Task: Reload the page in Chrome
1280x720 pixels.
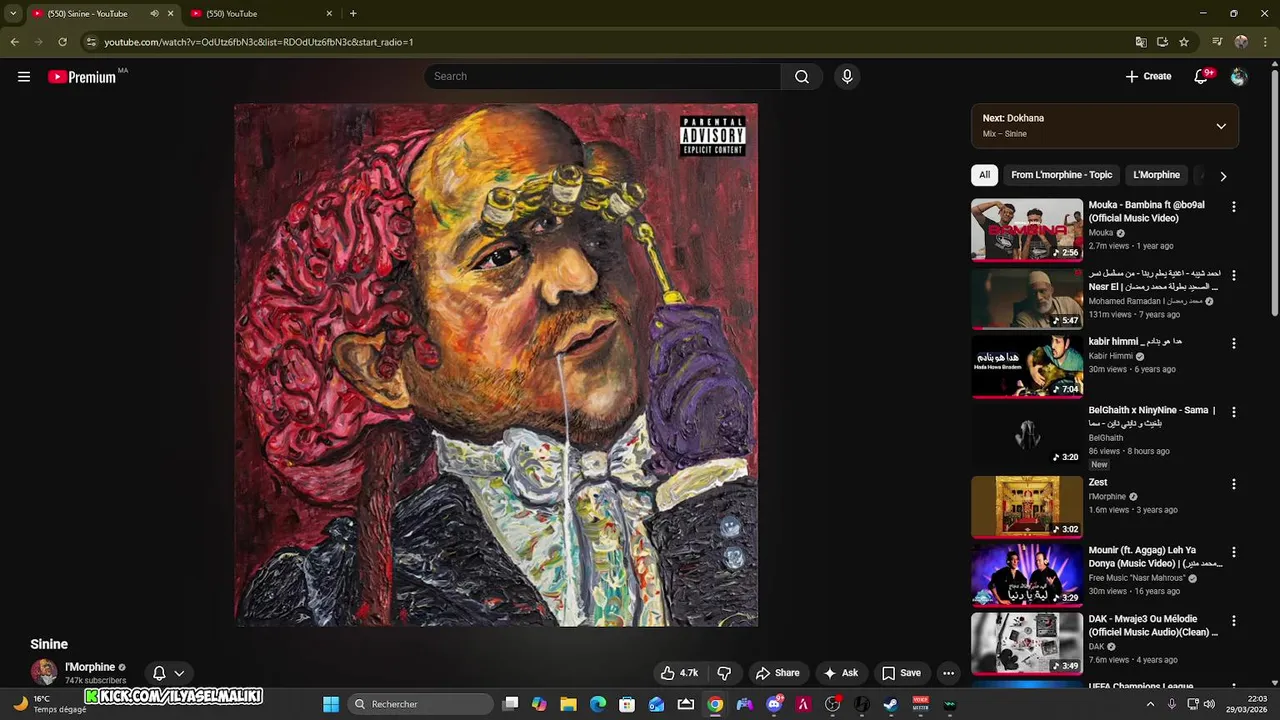Action: [x=62, y=42]
